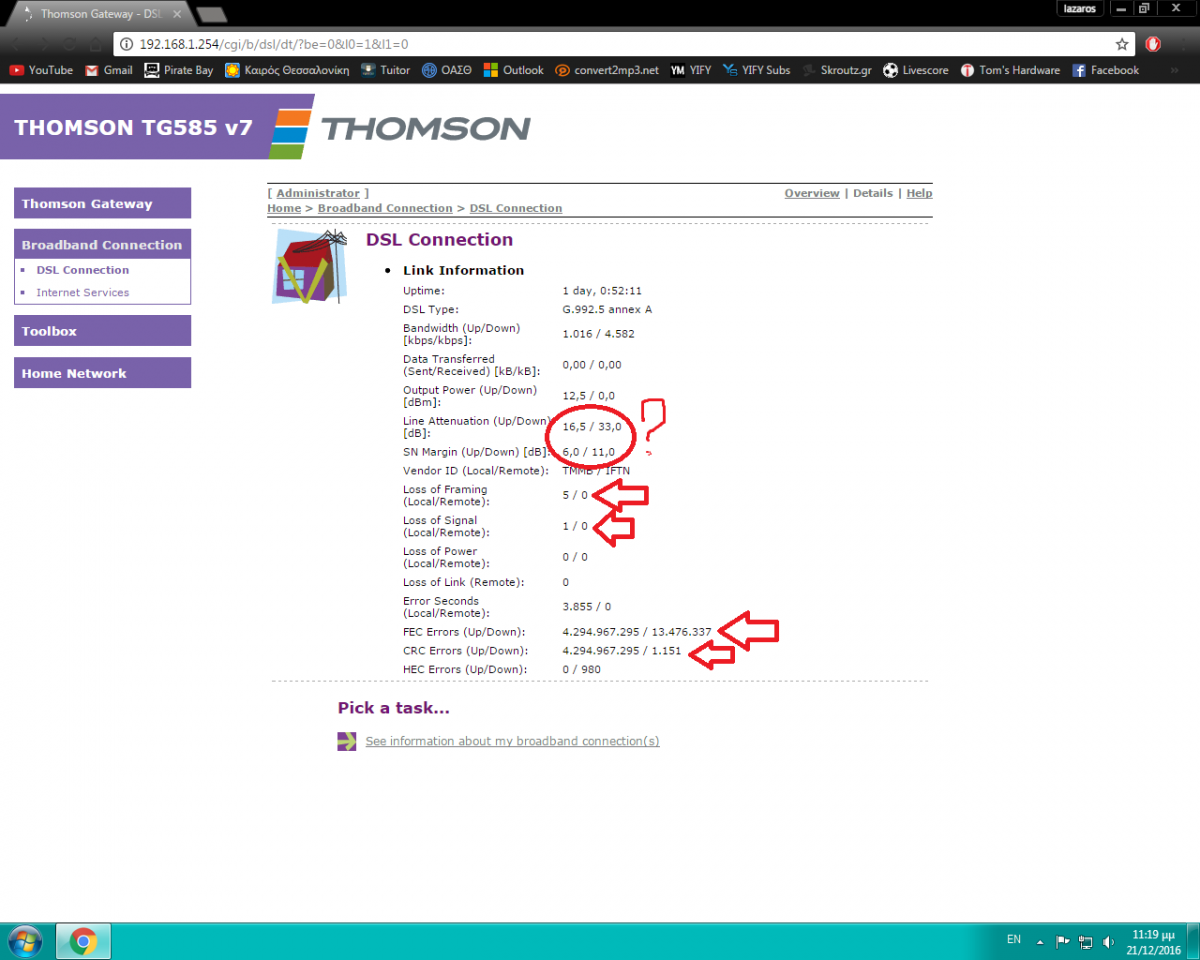1200x960 pixels.
Task: Click DSL Type value G.992.5 annex A
Action: pos(607,309)
